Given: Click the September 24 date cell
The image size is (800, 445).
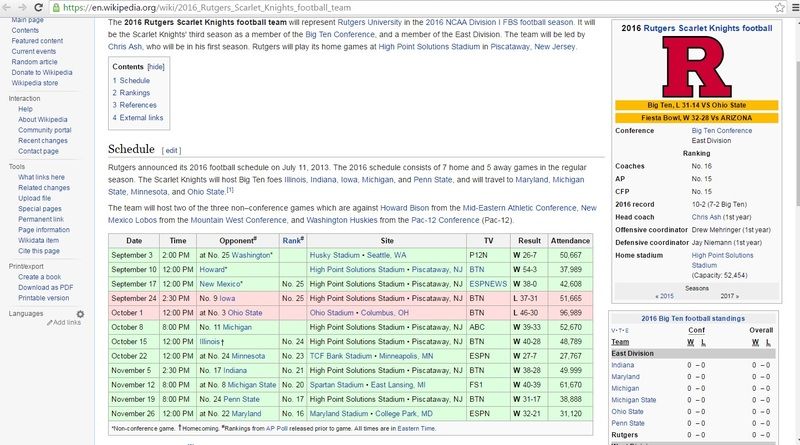Looking at the screenshot, I should tap(134, 299).
